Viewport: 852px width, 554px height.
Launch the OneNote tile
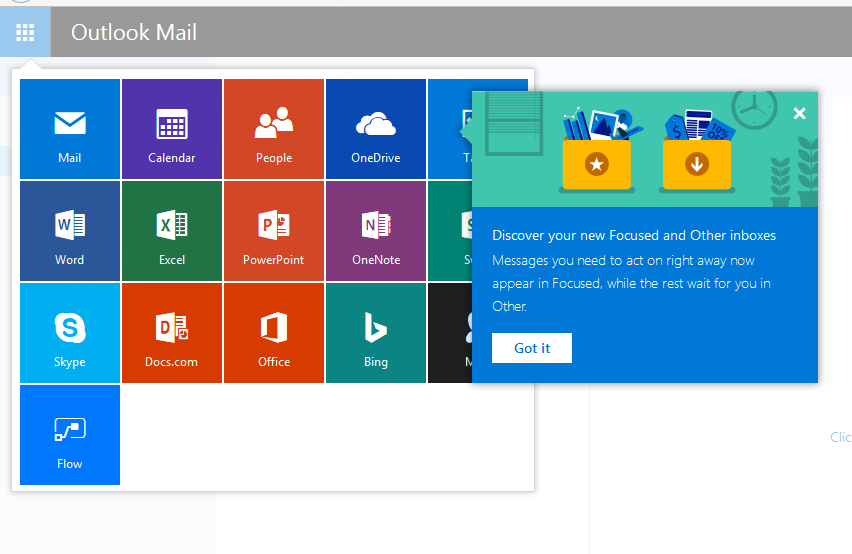click(376, 231)
